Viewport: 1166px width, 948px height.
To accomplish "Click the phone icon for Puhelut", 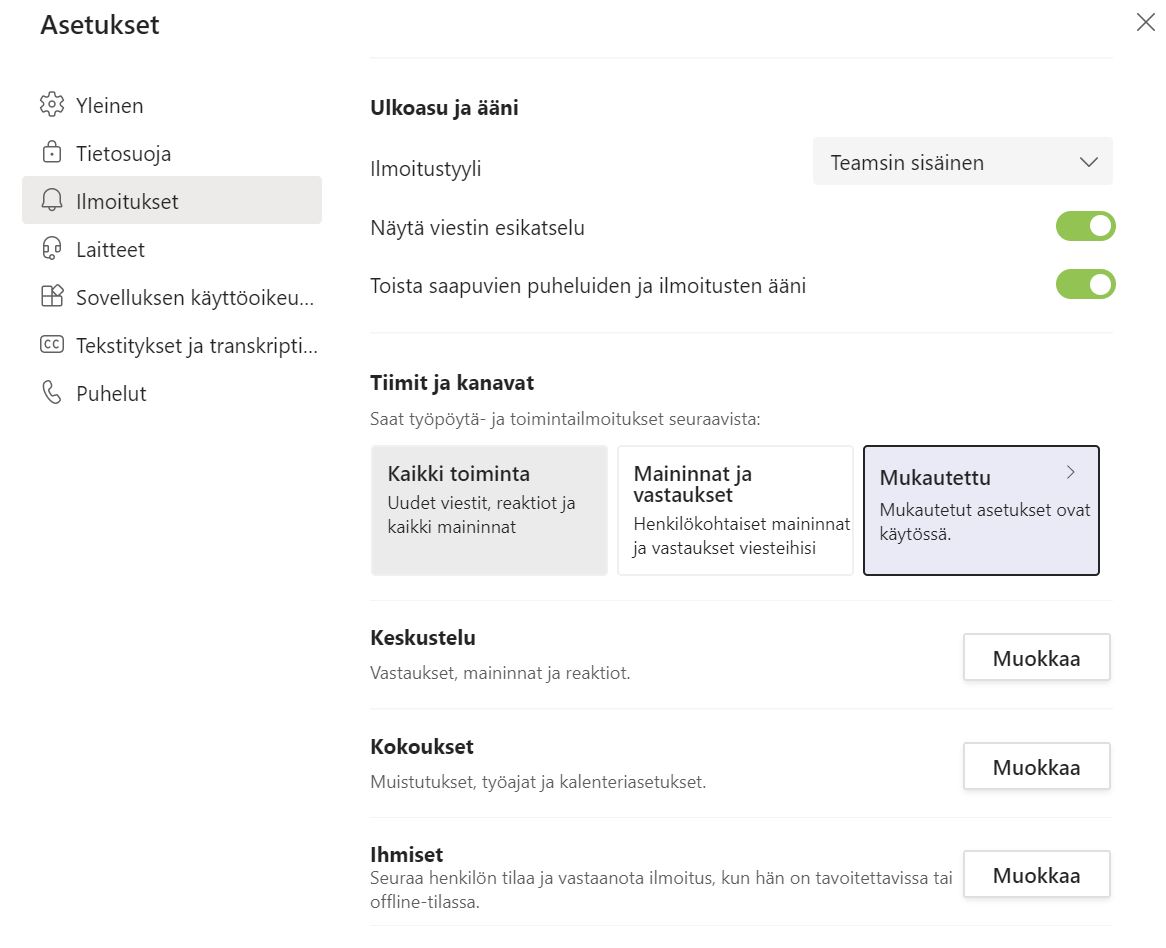I will coord(51,393).
